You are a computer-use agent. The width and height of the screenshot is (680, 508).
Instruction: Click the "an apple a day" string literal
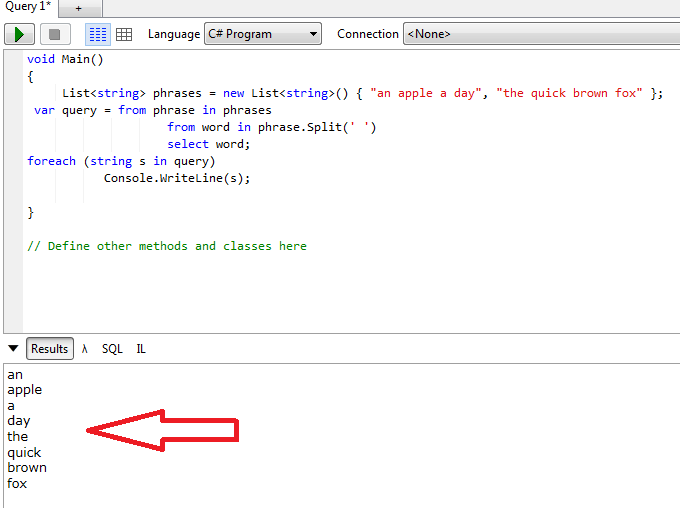click(426, 93)
